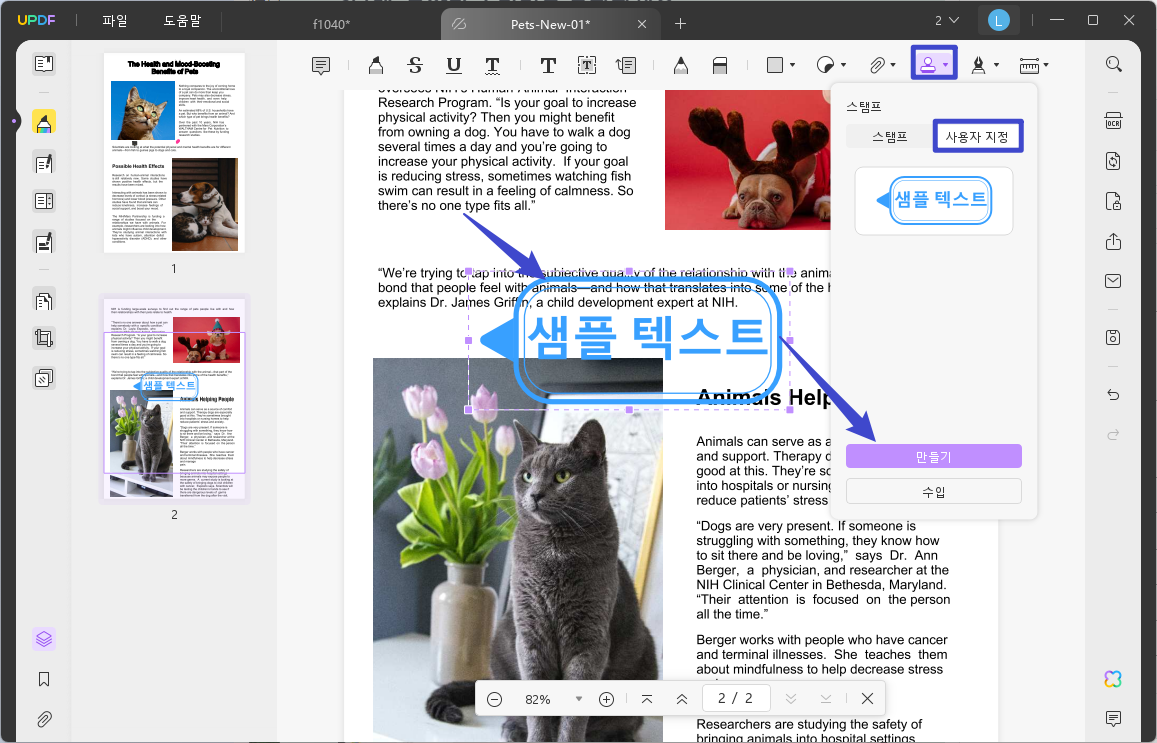Image resolution: width=1157 pixels, height=743 pixels.
Task: Open the zoom percentage dropdown
Action: coord(578,699)
